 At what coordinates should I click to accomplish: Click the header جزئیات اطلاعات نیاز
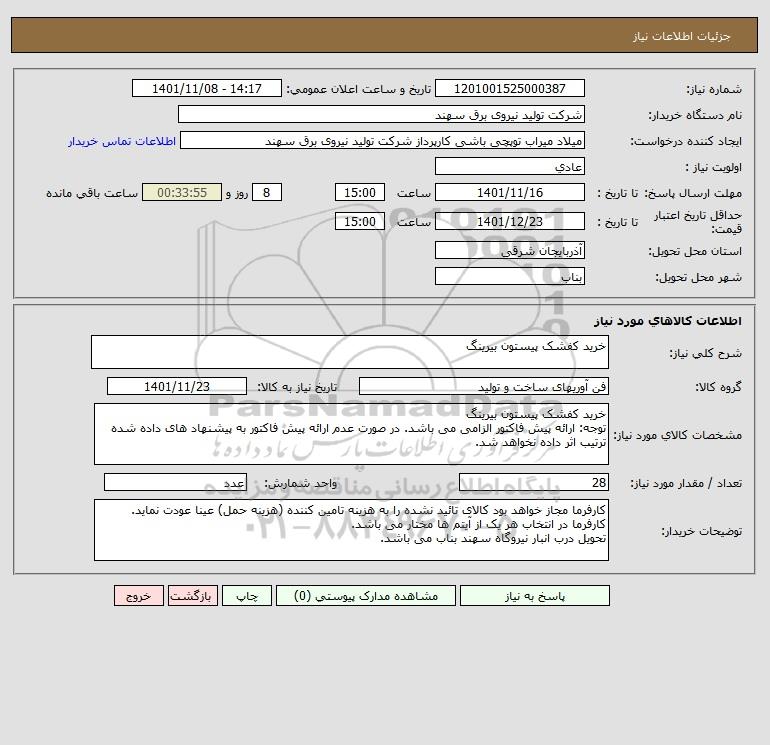682,36
